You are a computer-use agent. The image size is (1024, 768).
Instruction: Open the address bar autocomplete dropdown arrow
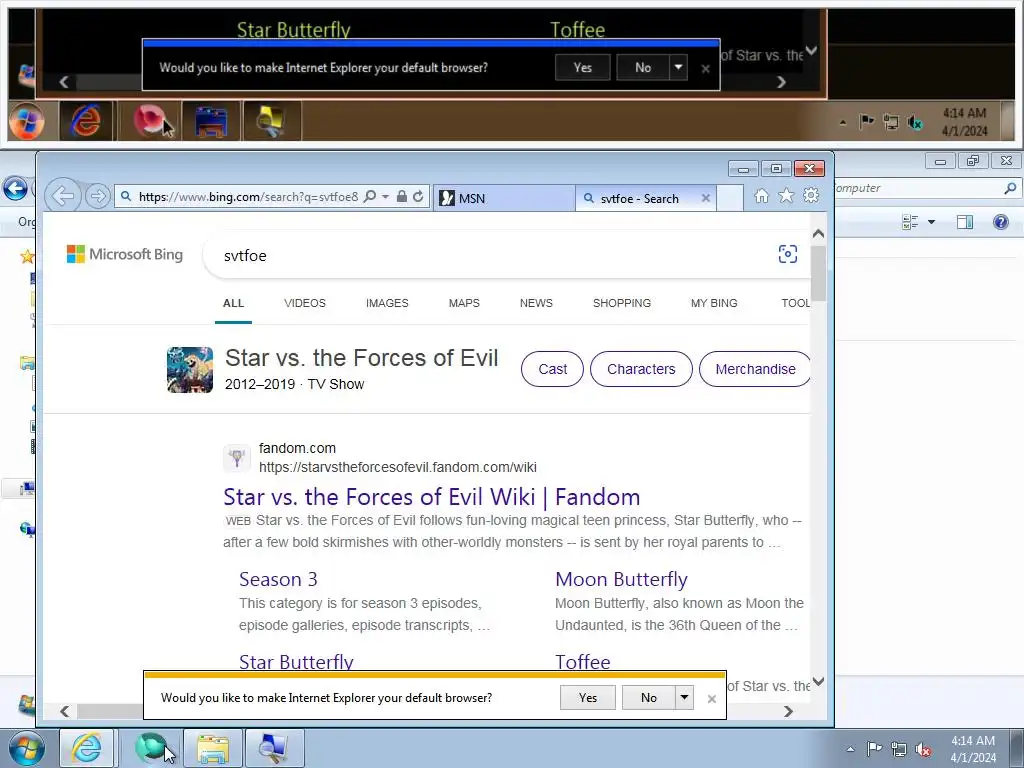pos(385,197)
